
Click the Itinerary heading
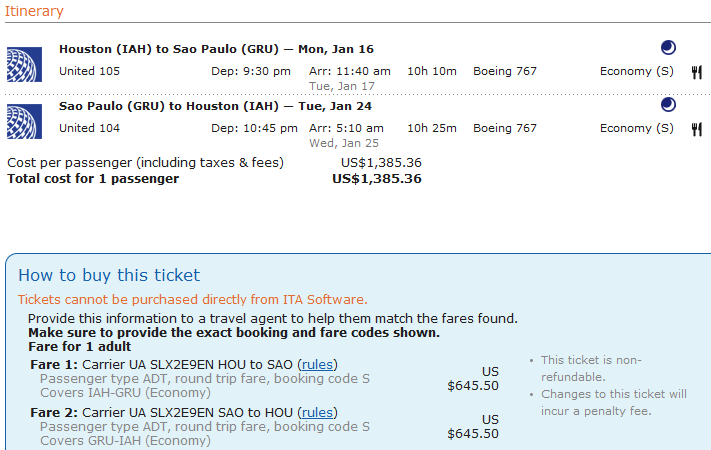coord(35,12)
